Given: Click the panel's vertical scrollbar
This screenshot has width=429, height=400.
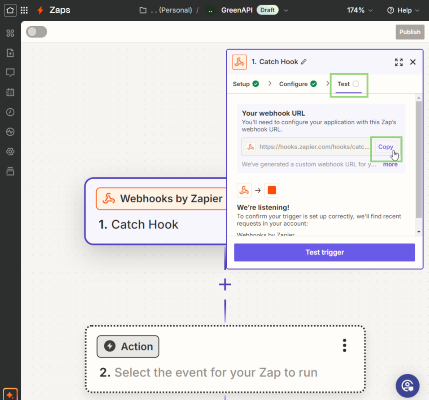Looking at the screenshot, I should 419,160.
